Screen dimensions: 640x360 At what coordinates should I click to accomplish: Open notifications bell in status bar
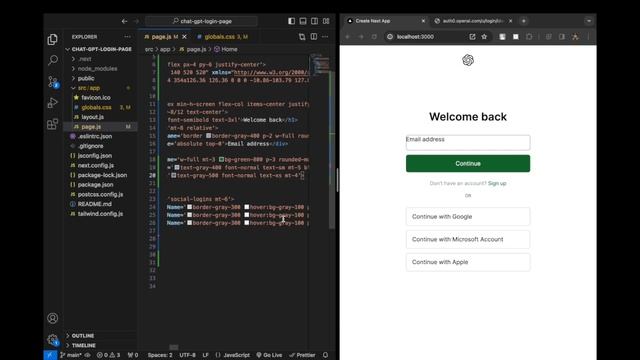(x=325, y=355)
